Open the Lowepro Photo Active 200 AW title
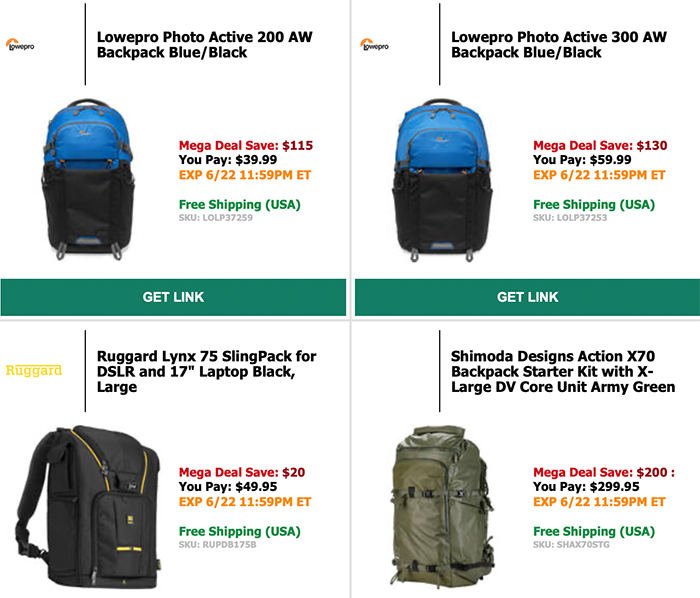The width and height of the screenshot is (700, 598). (x=204, y=45)
